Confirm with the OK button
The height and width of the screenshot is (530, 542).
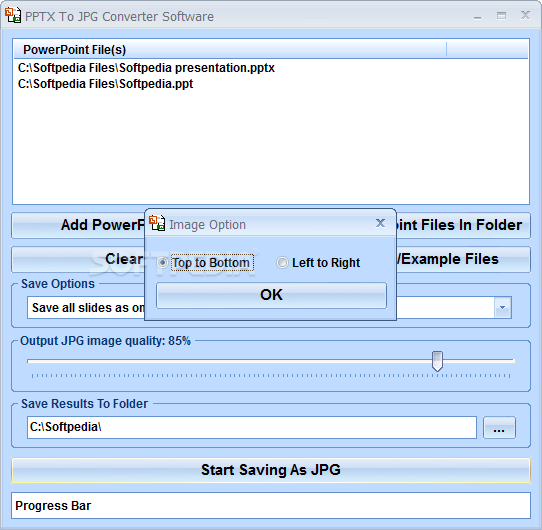click(271, 295)
